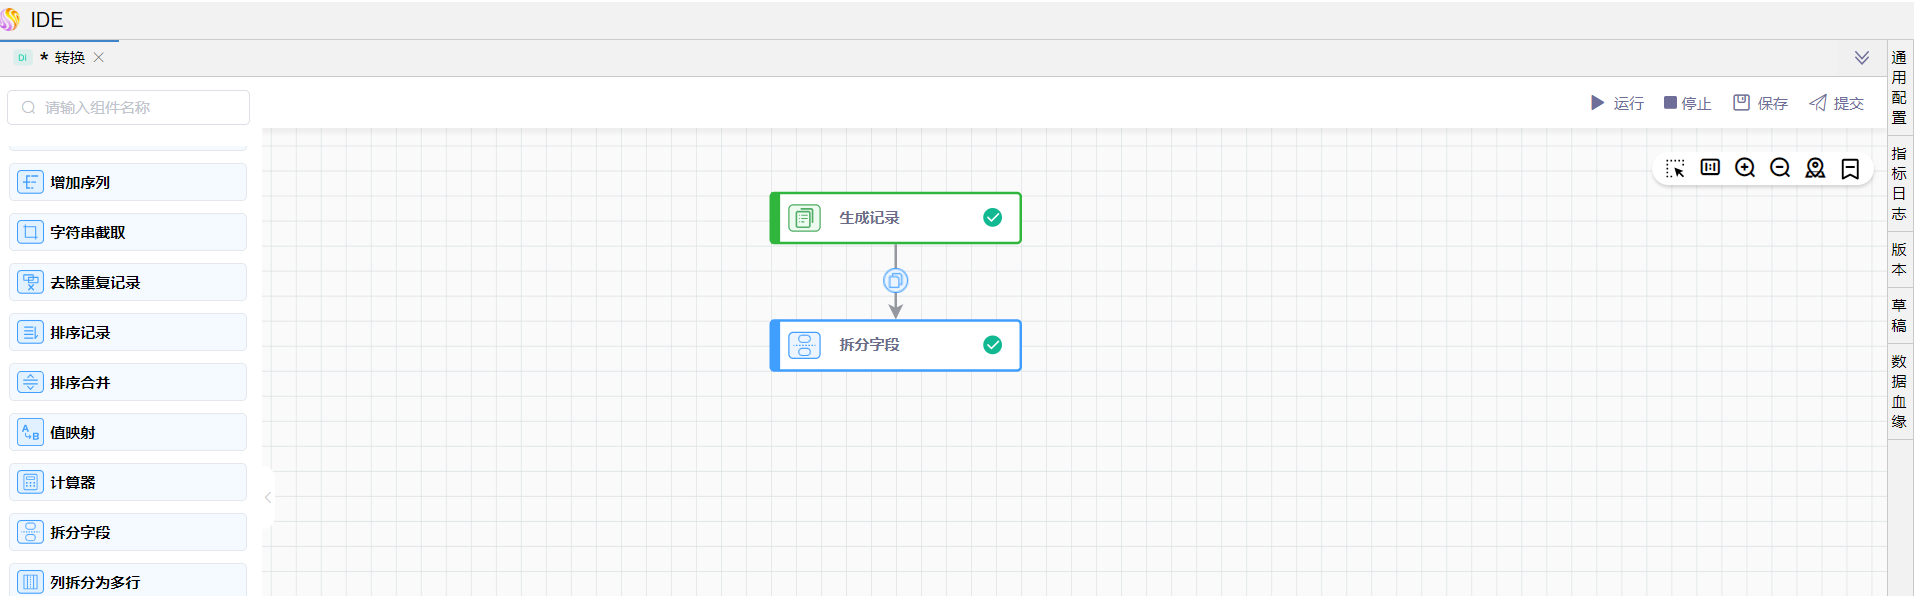Open the 通用配置 side tab

point(1899,87)
